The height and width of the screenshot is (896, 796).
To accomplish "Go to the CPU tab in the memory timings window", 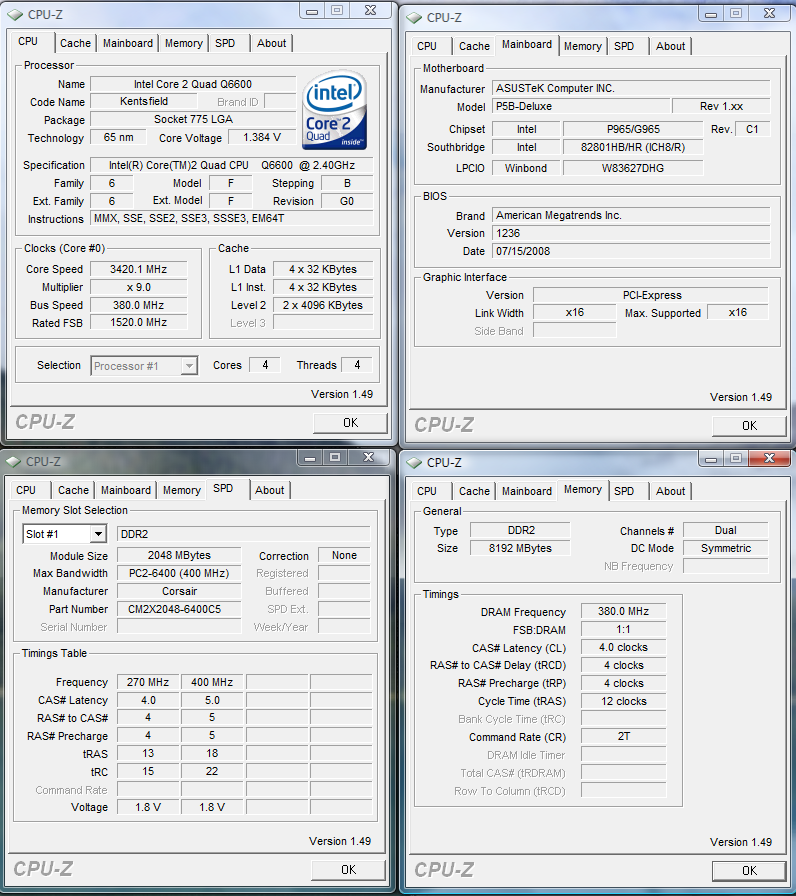I will coord(427,491).
